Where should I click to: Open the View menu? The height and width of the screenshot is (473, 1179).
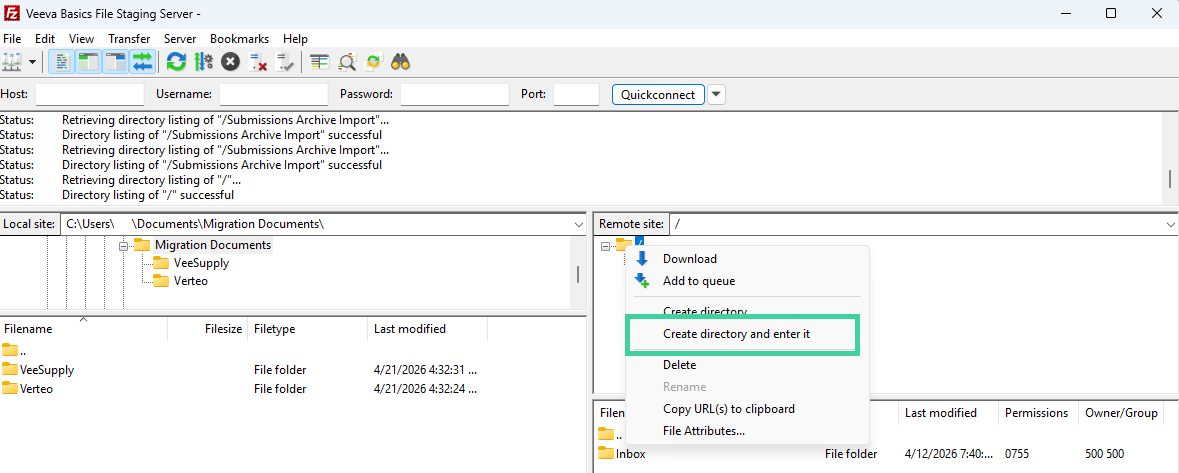point(81,38)
